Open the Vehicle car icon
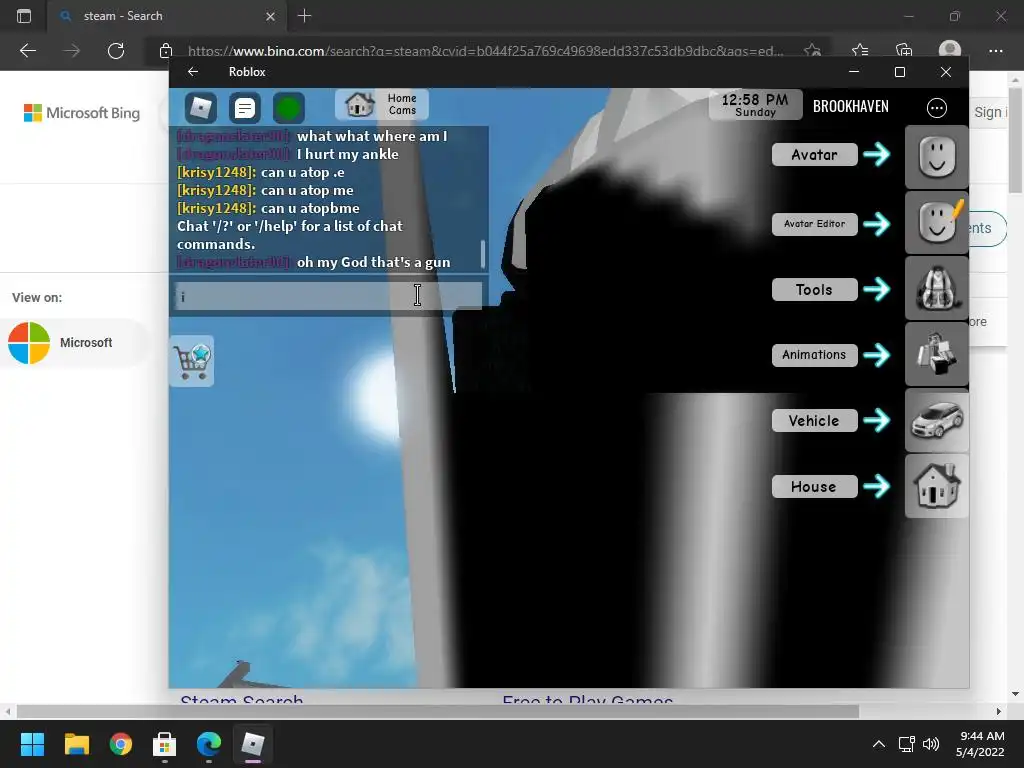Image resolution: width=1024 pixels, height=768 pixels. coord(936,420)
